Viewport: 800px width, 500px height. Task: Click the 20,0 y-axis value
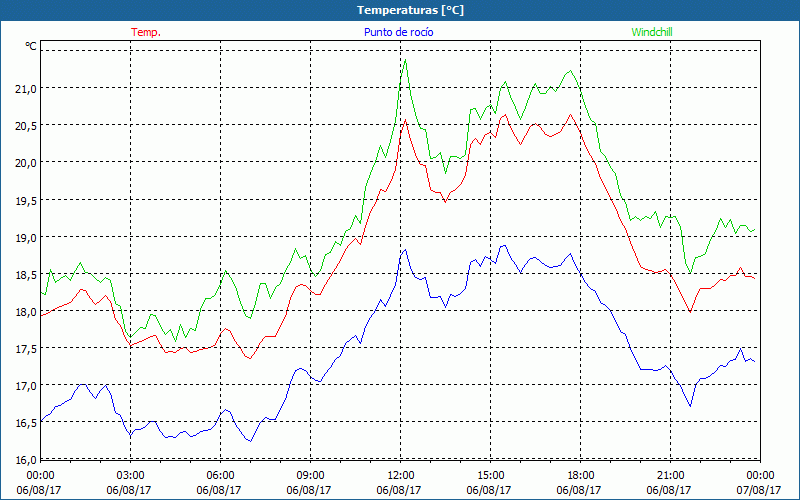[26, 163]
